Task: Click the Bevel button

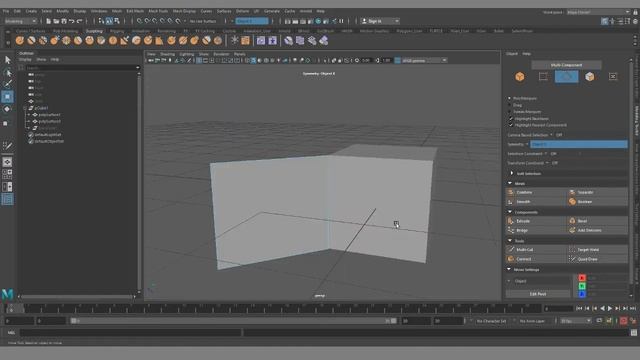Action: click(x=598, y=221)
